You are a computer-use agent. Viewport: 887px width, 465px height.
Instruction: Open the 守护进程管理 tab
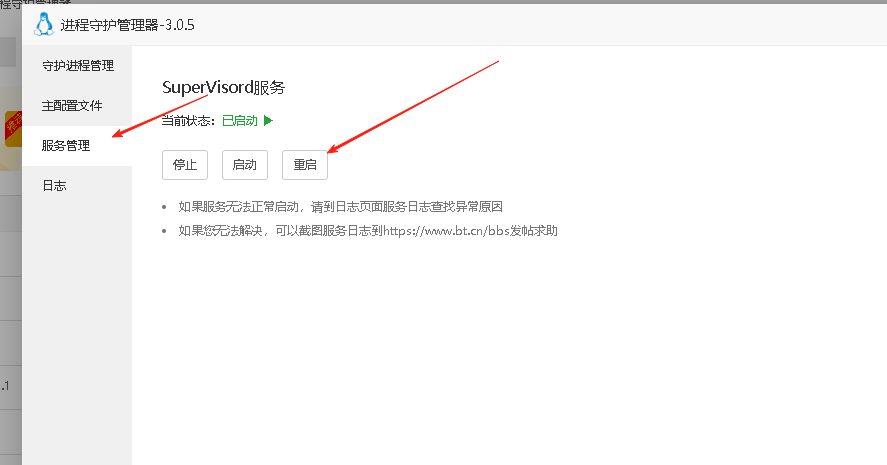77,66
